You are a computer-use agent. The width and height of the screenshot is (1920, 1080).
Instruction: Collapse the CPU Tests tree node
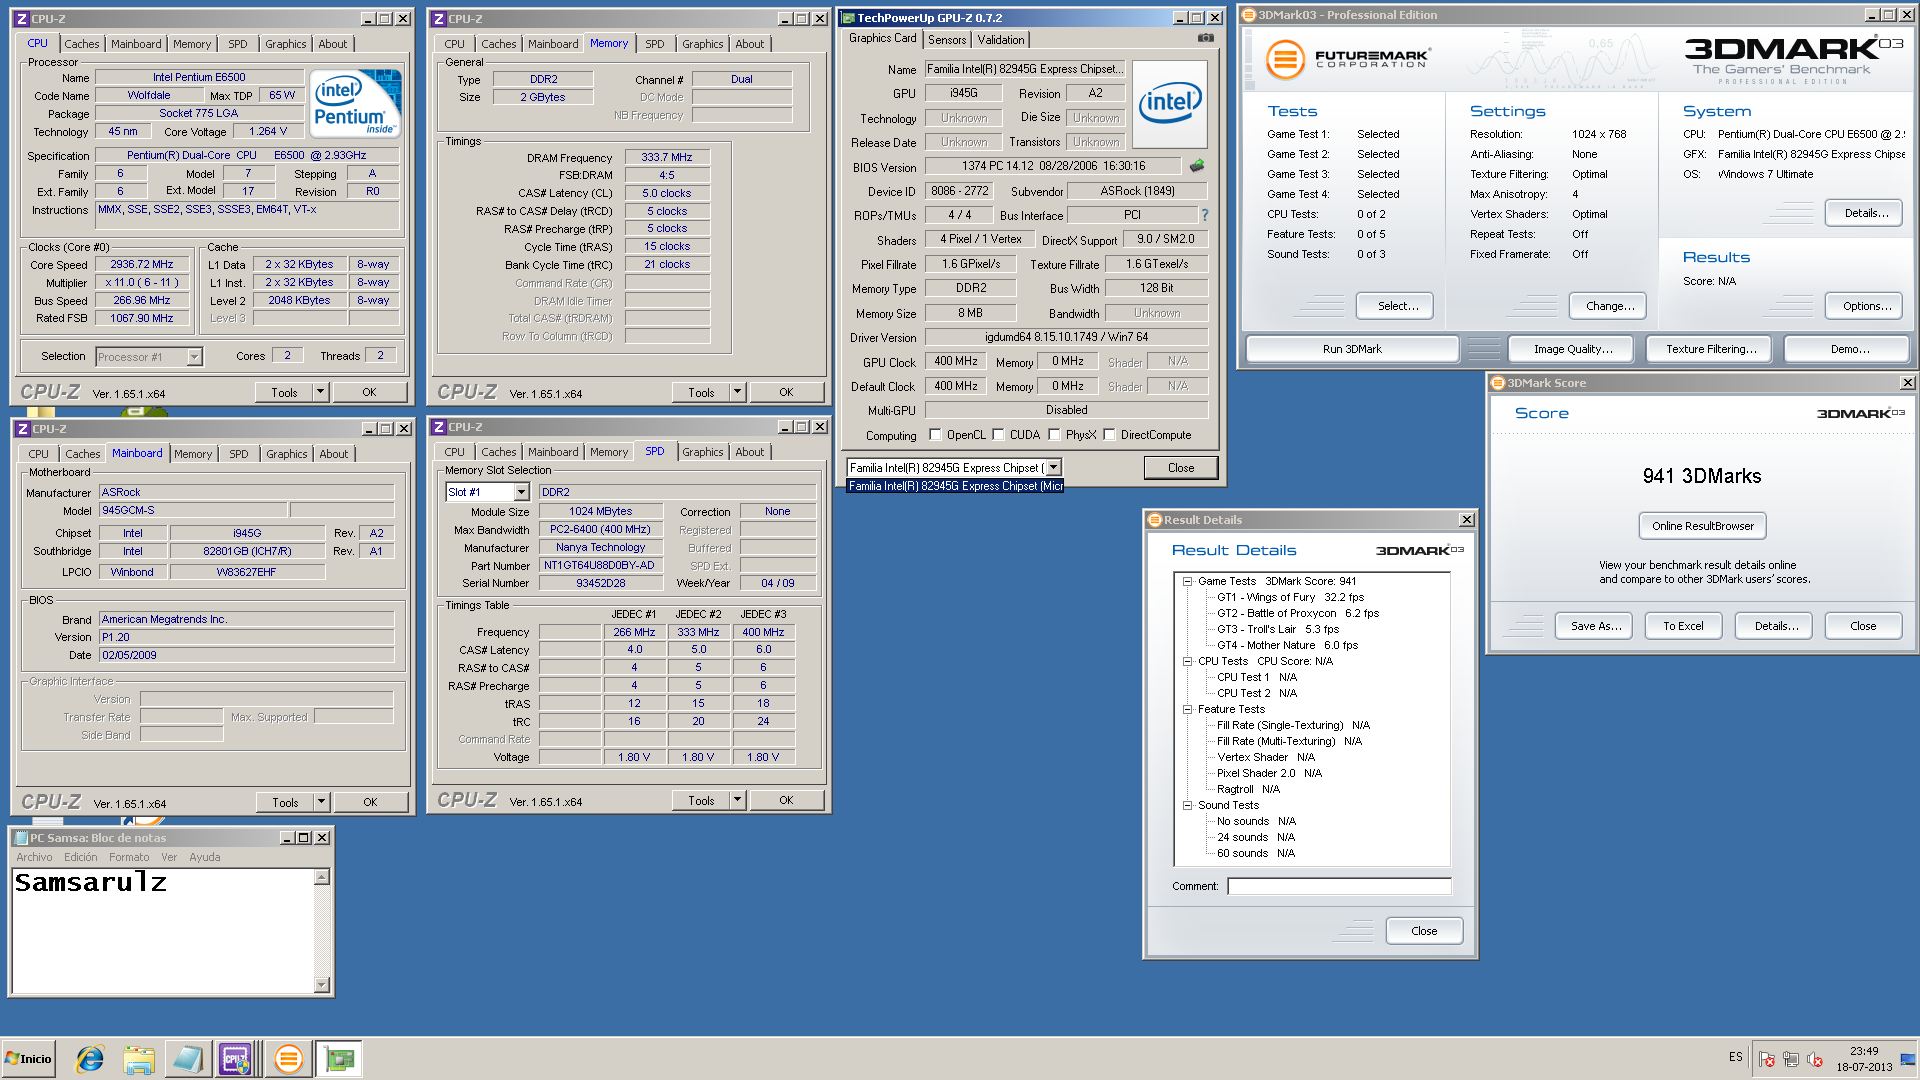(1187, 661)
